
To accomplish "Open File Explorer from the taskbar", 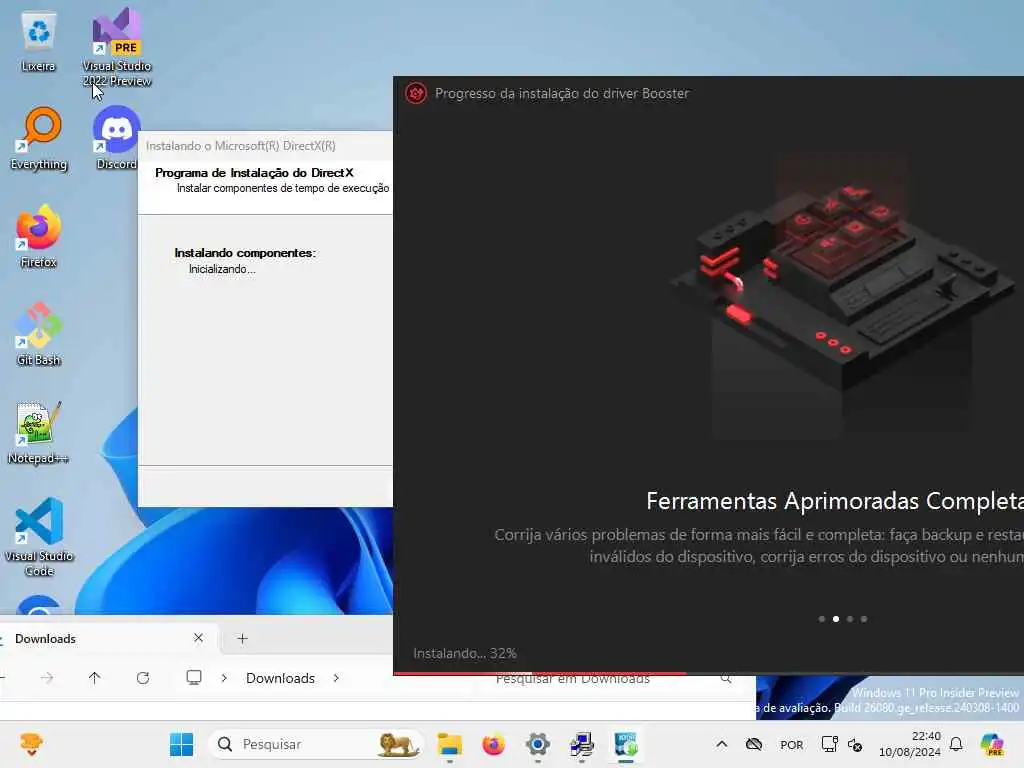I will point(450,744).
